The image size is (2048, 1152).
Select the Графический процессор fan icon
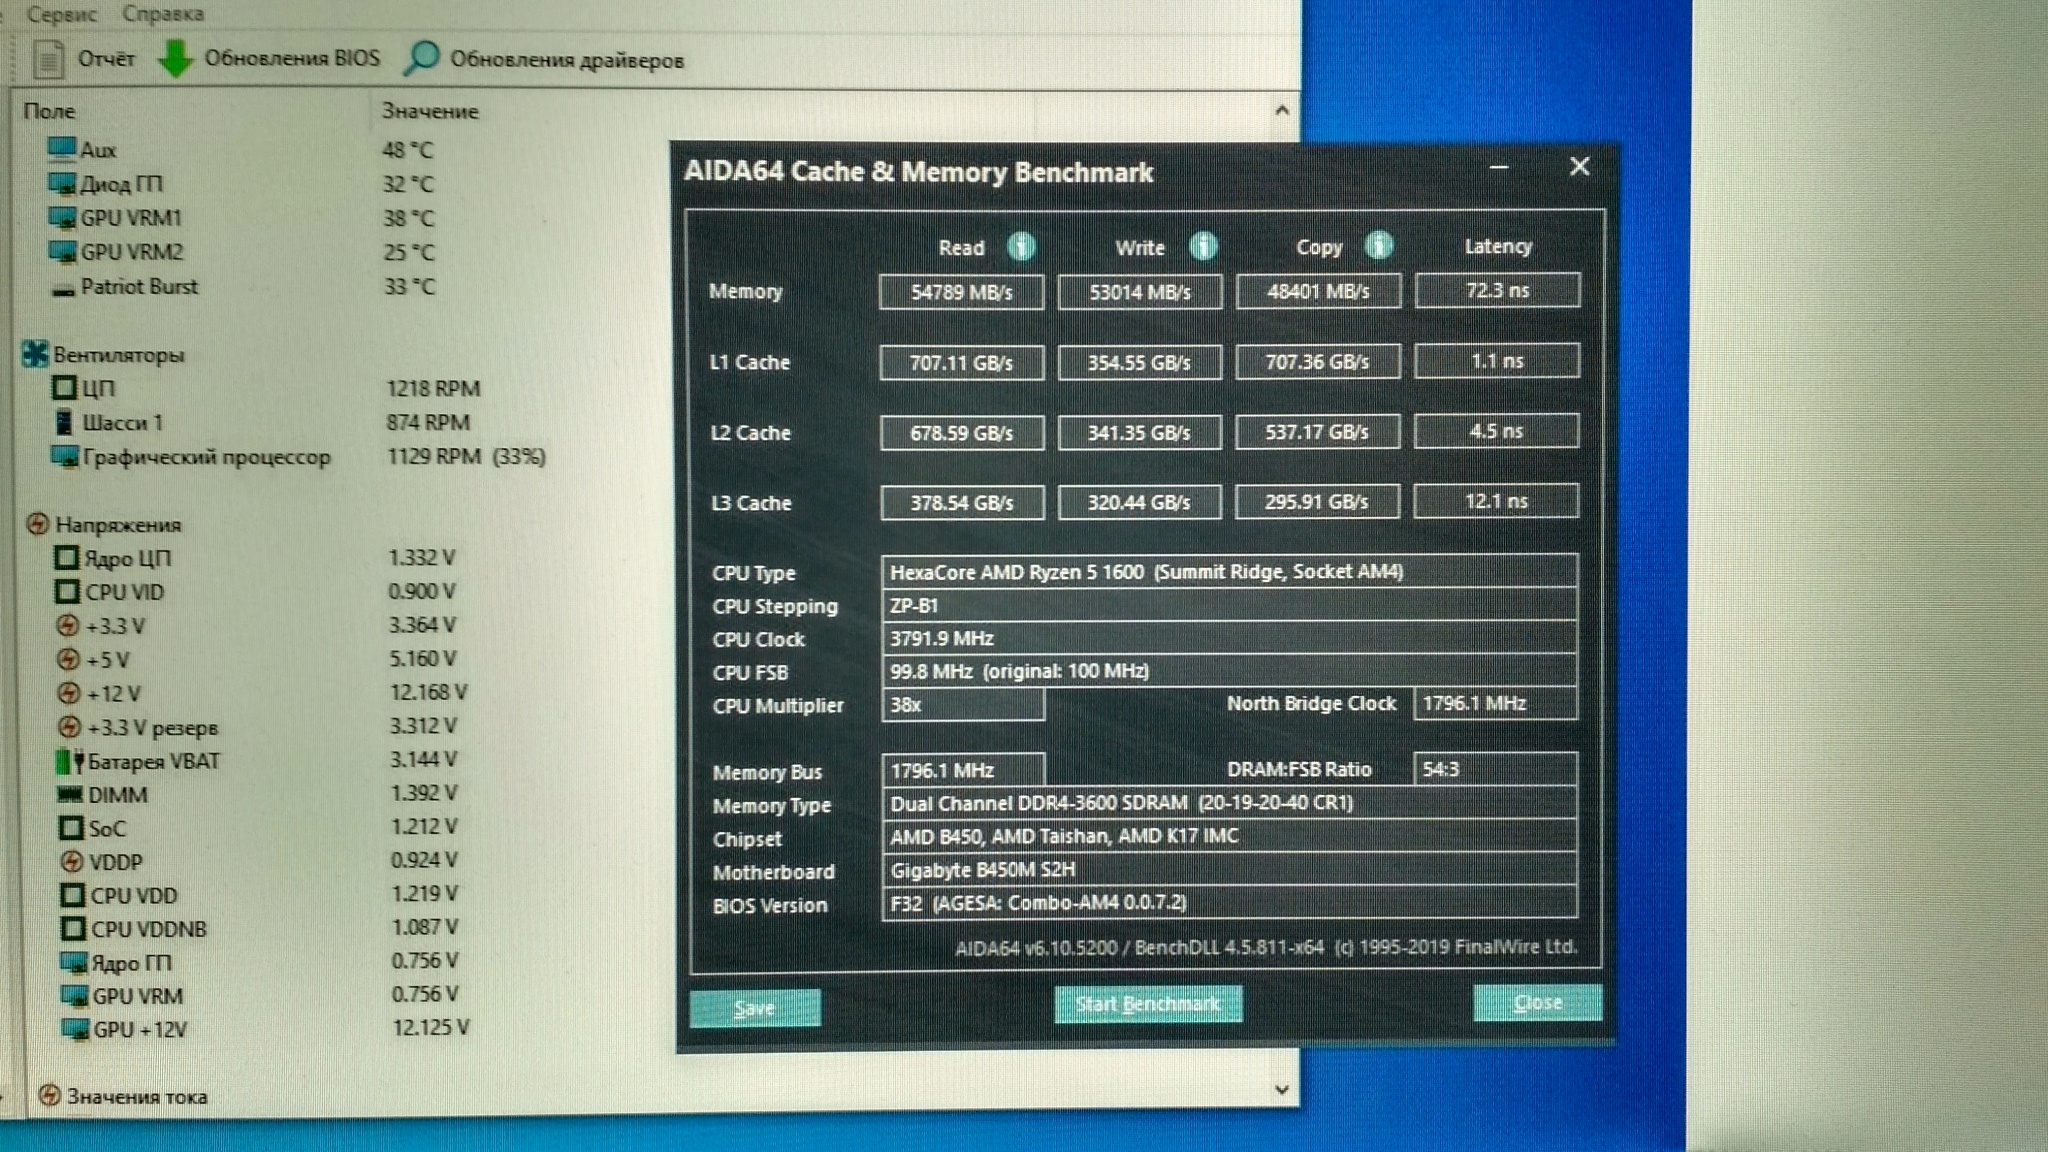pyautogui.click(x=65, y=457)
